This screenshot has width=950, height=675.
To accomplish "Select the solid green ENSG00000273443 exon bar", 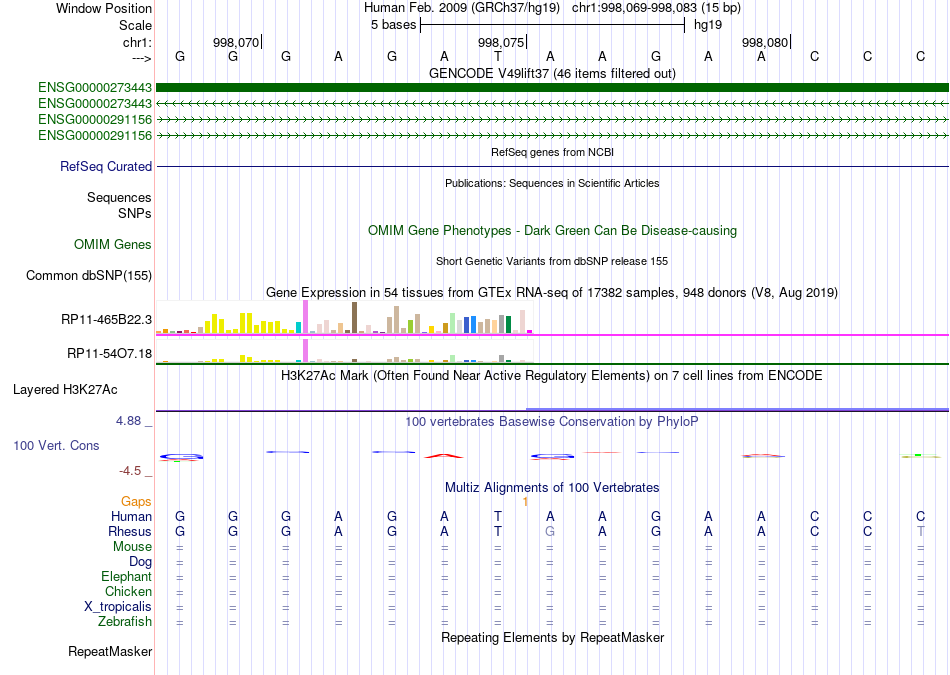I will (x=552, y=88).
